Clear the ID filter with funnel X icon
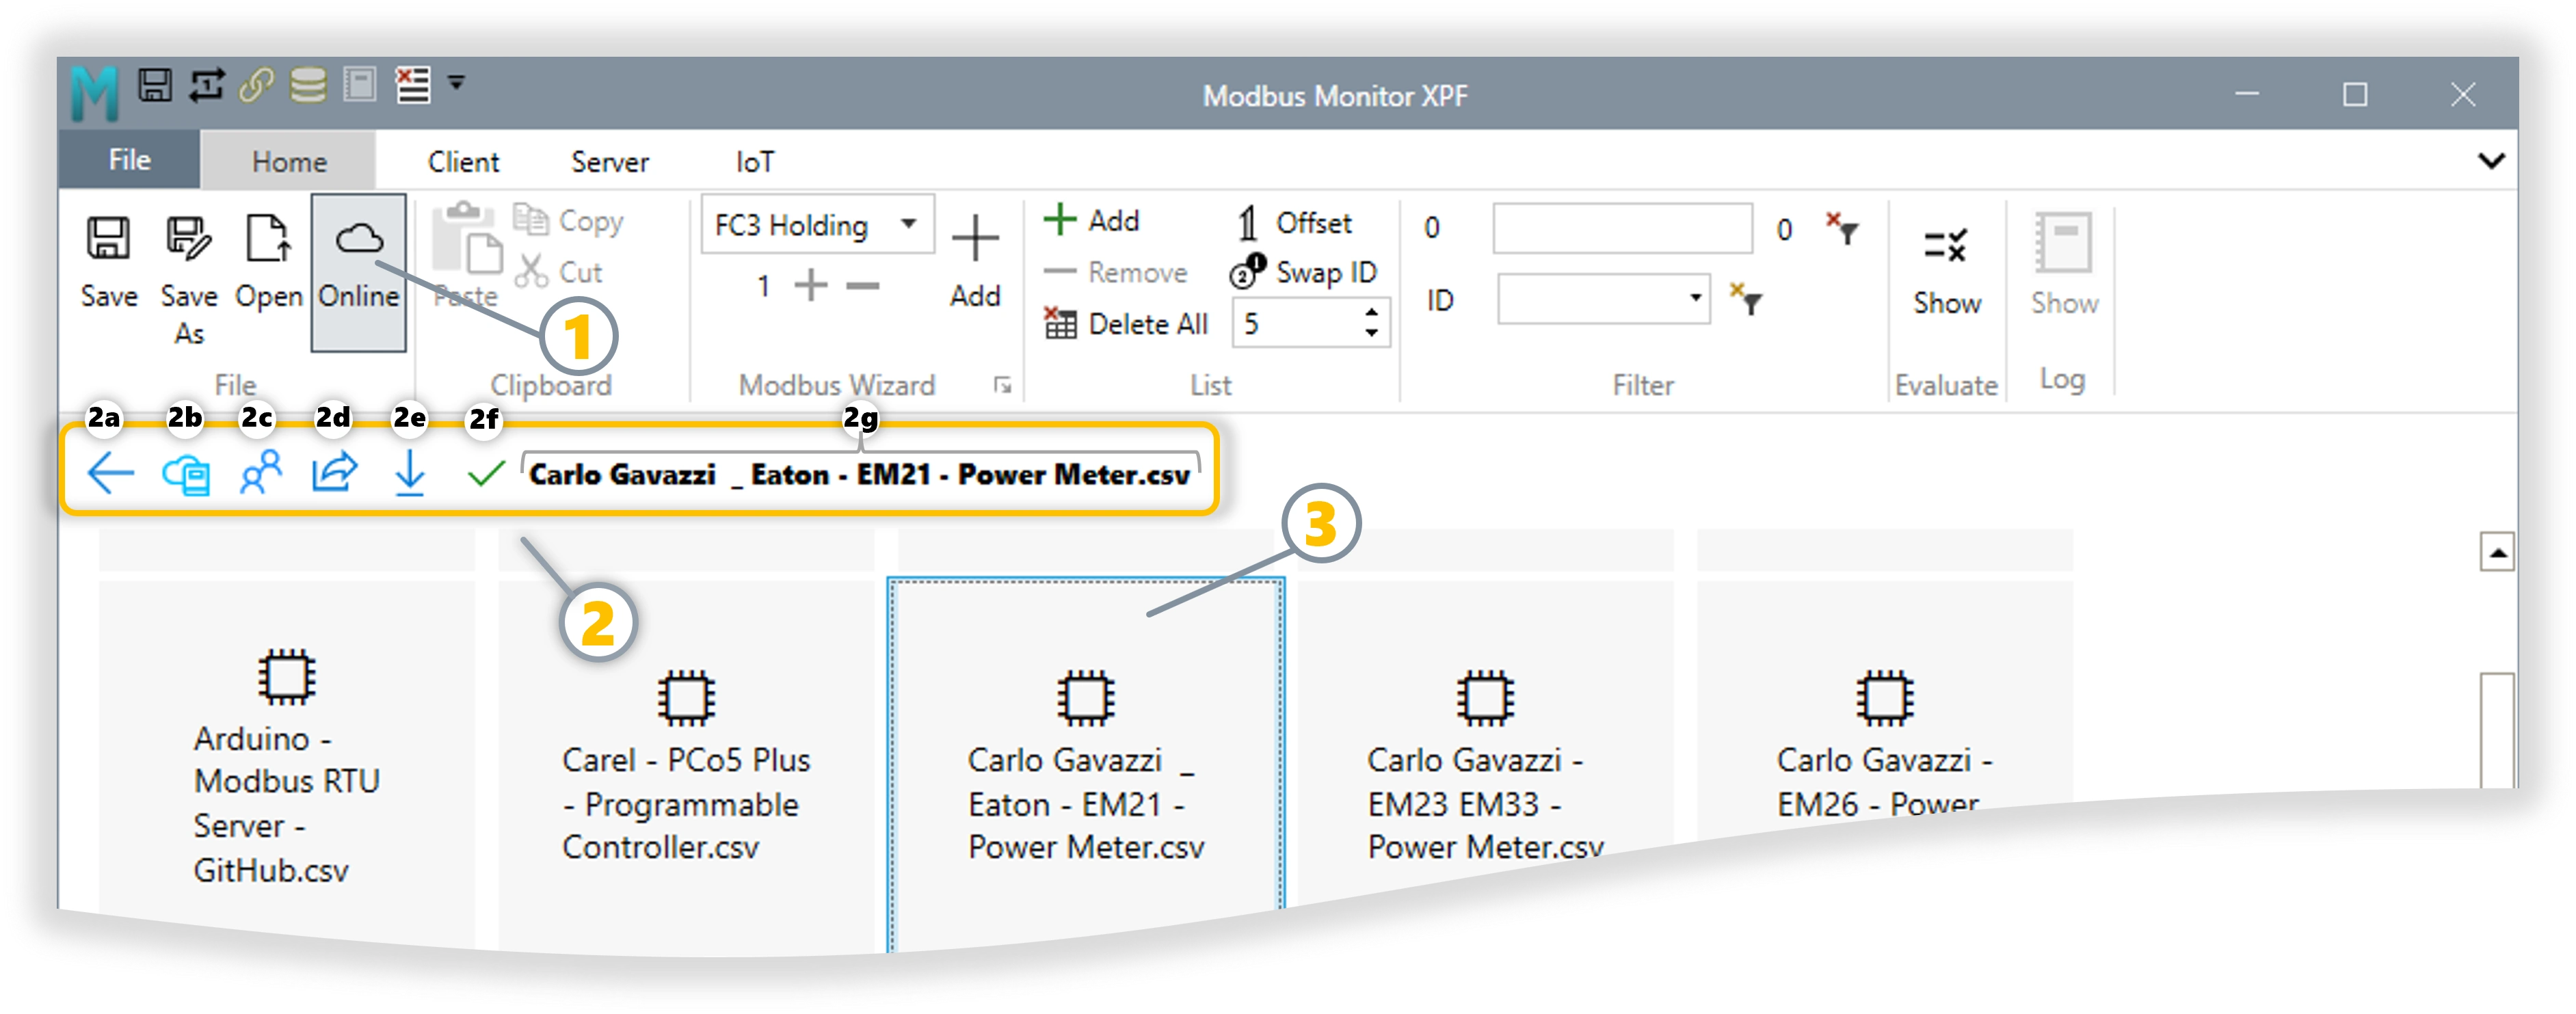2576x1014 pixels. (x=1747, y=300)
